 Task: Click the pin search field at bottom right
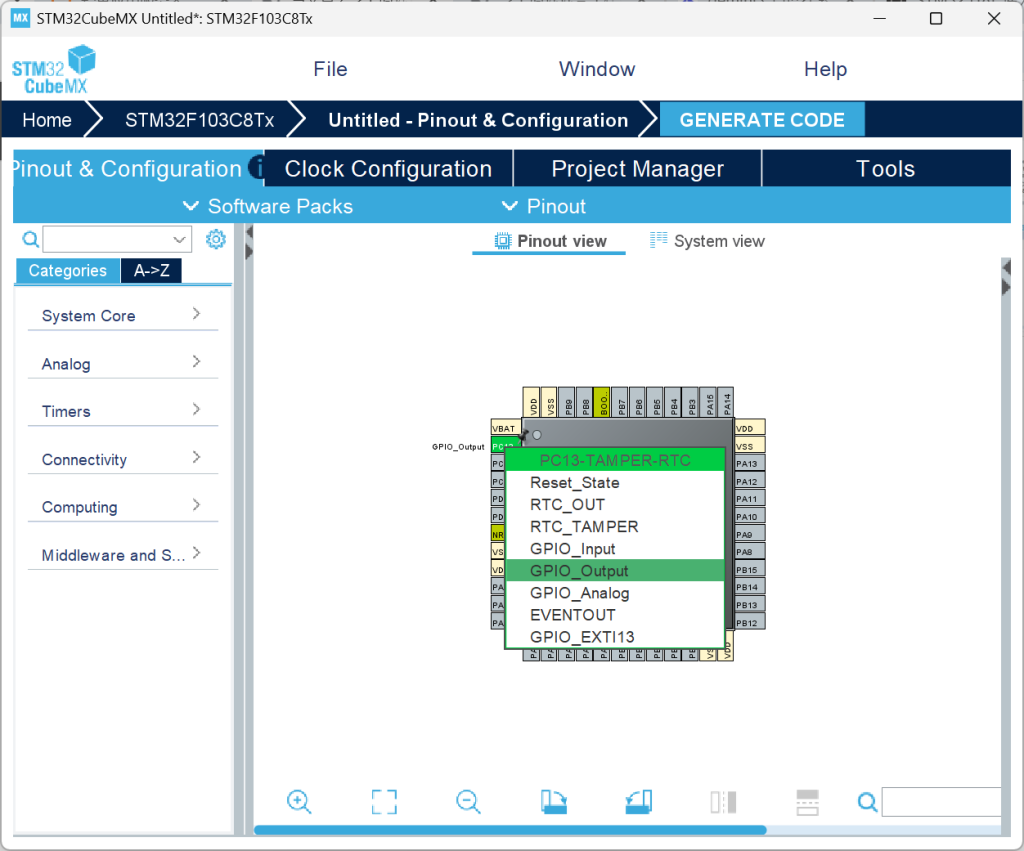tap(940, 801)
